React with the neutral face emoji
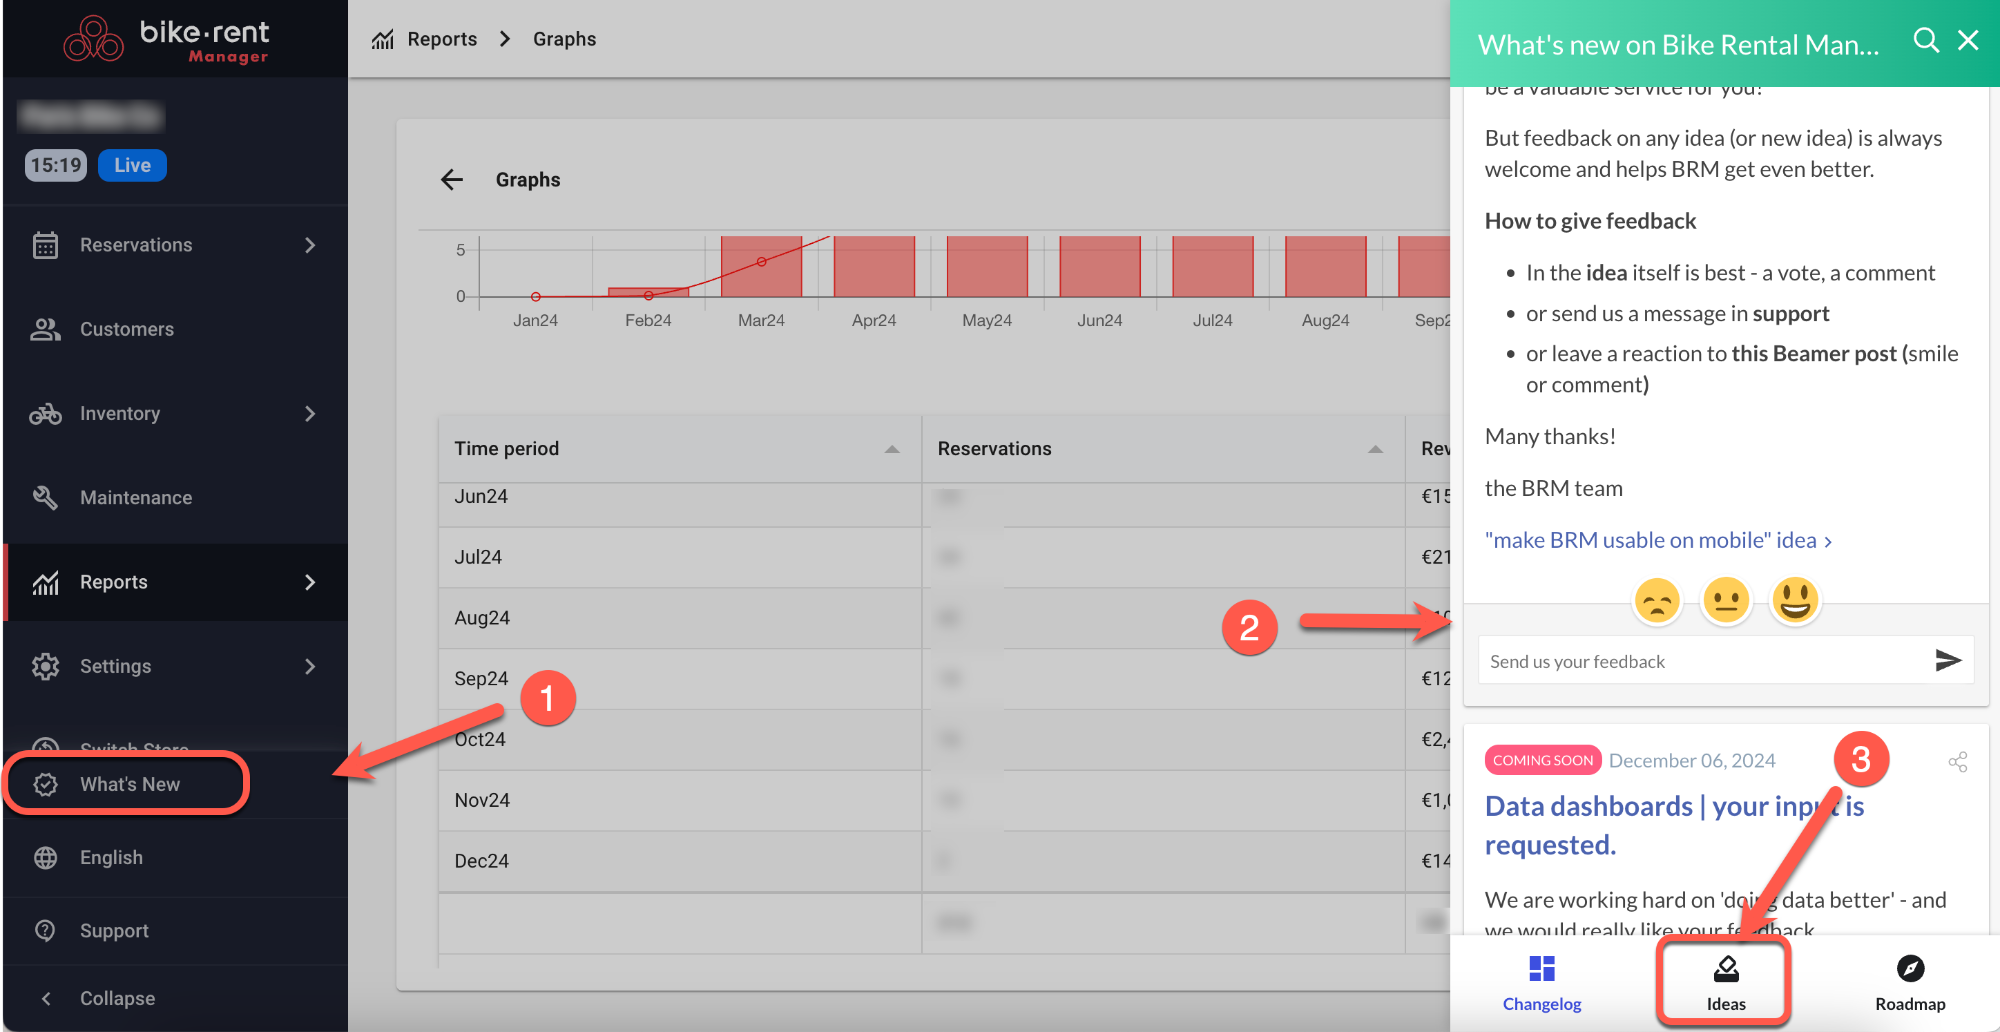 tap(1726, 601)
